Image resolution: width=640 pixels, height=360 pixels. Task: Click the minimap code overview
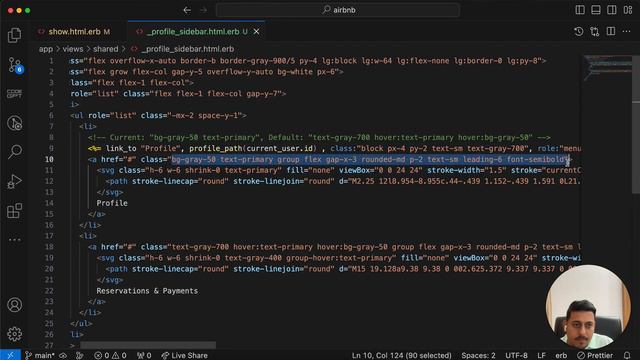[x=607, y=69]
